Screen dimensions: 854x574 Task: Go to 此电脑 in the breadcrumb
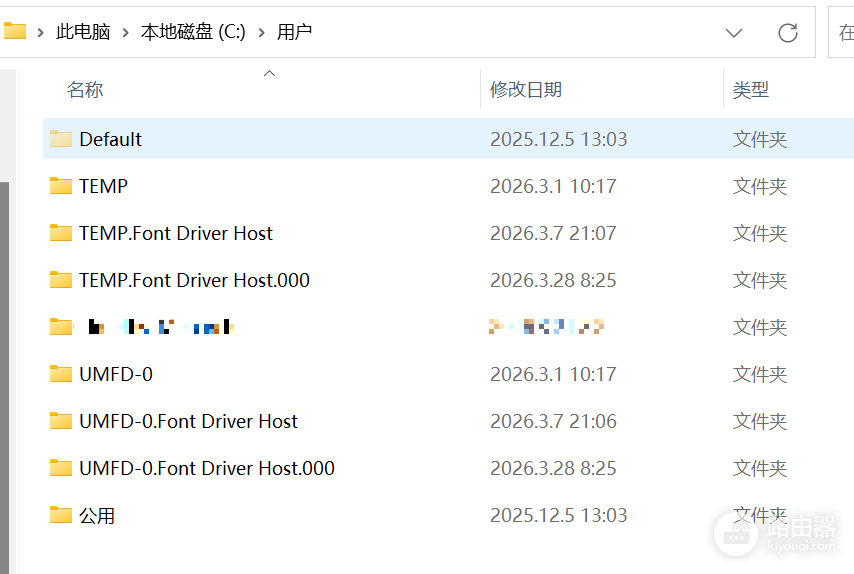point(83,32)
